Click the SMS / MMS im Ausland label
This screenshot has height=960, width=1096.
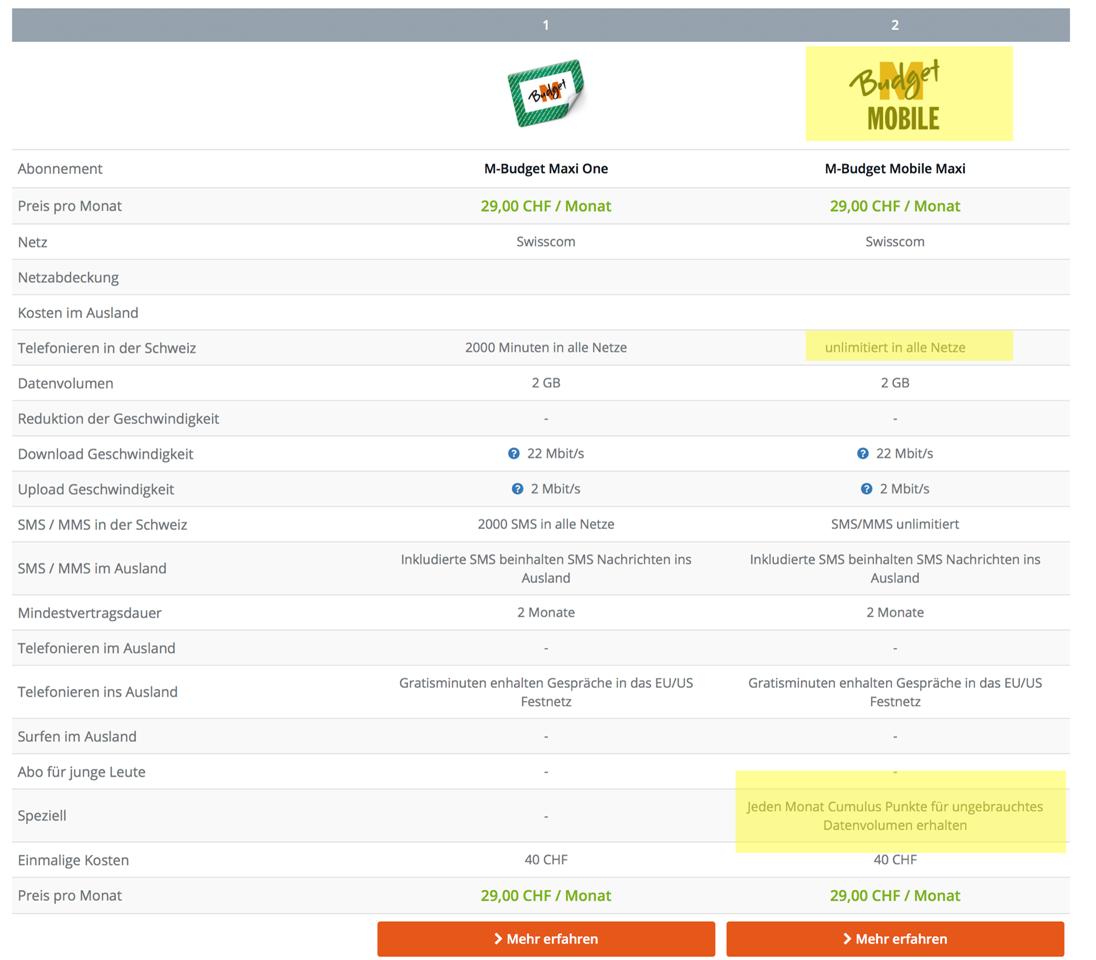coord(92,568)
